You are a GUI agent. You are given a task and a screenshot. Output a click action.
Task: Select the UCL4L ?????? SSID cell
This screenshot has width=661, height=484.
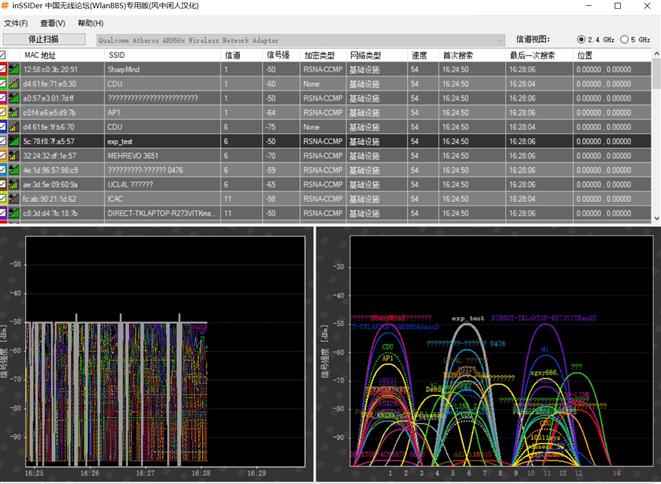coord(162,184)
